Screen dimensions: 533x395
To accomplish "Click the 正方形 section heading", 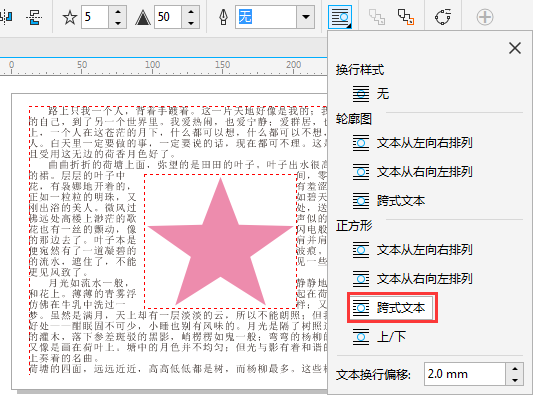I will (x=354, y=225).
